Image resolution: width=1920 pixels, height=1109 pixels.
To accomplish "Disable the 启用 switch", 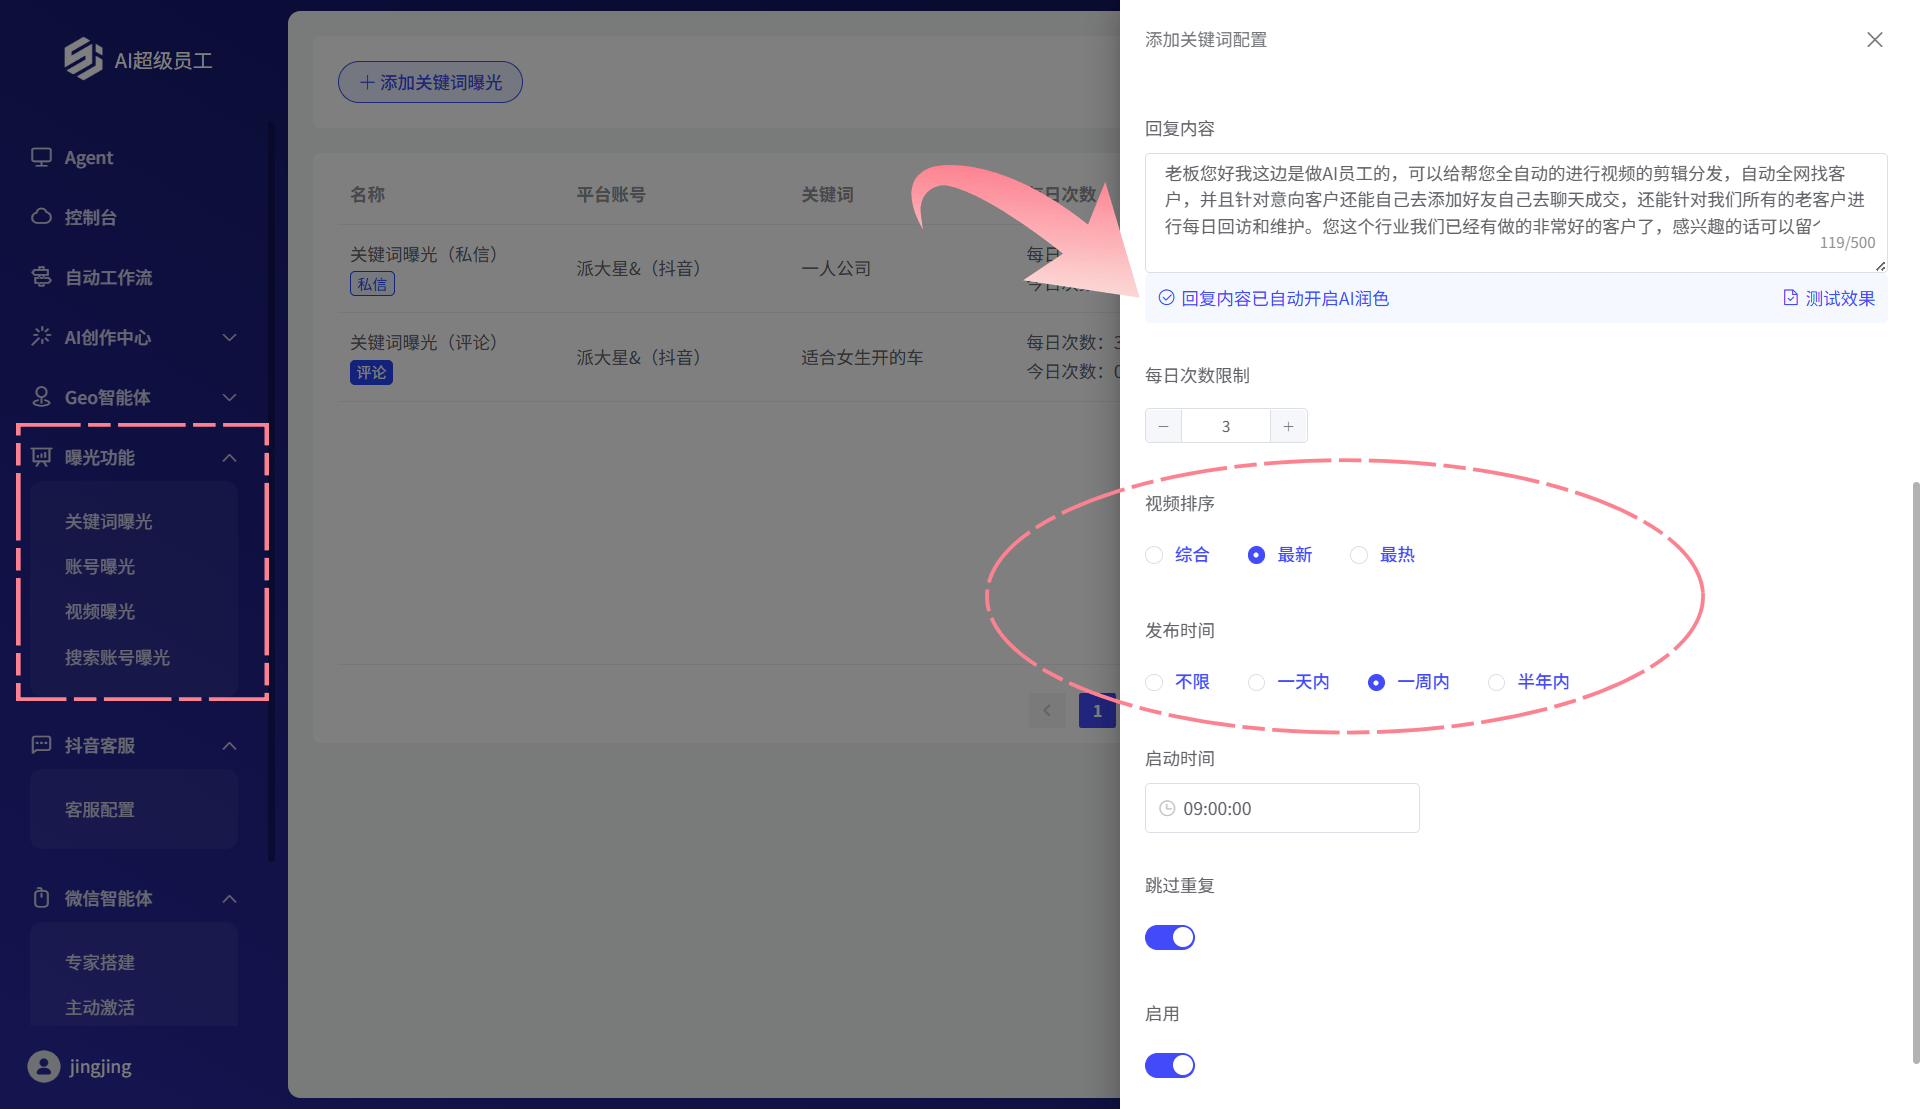I will pos(1169,1065).
